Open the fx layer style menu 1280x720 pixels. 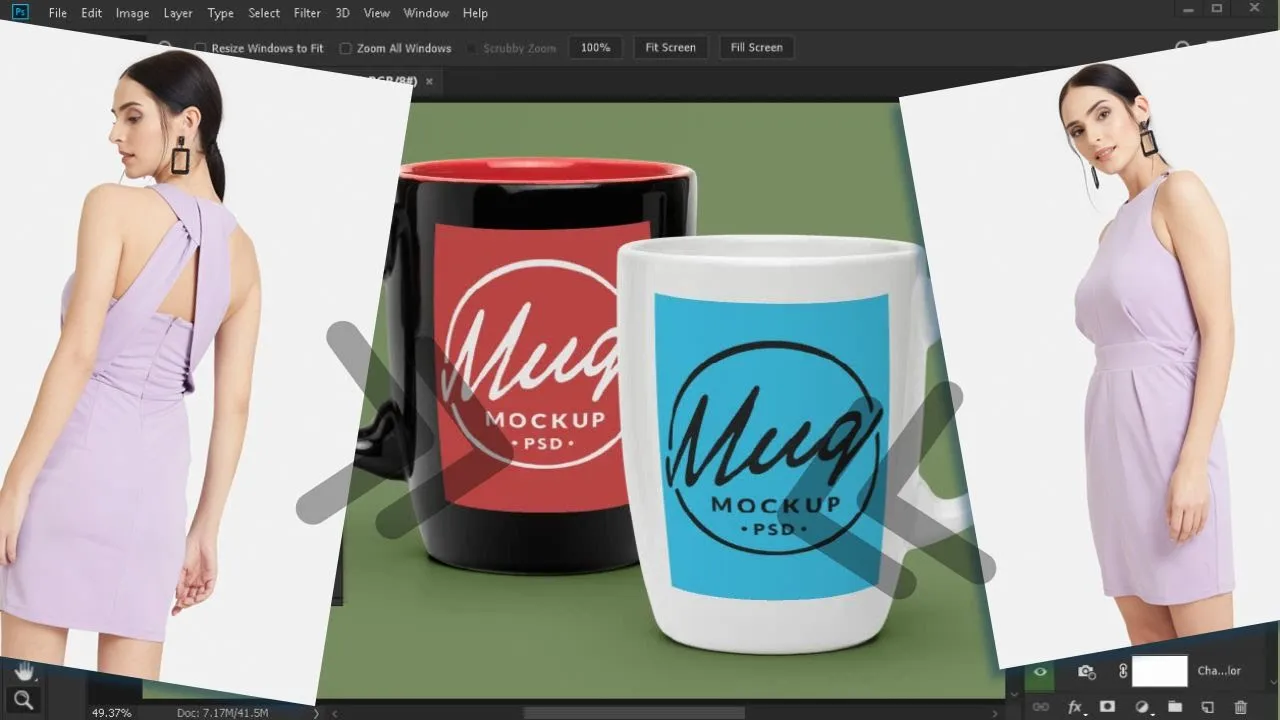click(x=1076, y=707)
